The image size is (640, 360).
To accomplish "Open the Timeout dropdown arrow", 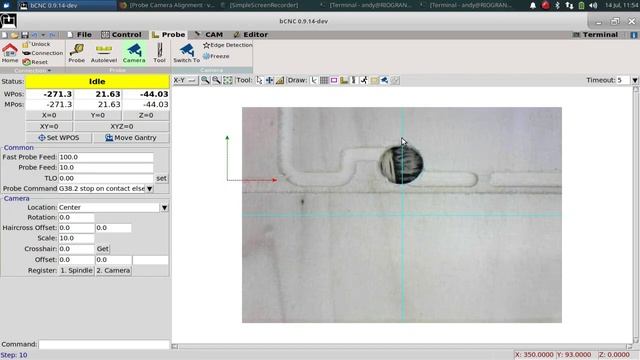I will 635,80.
